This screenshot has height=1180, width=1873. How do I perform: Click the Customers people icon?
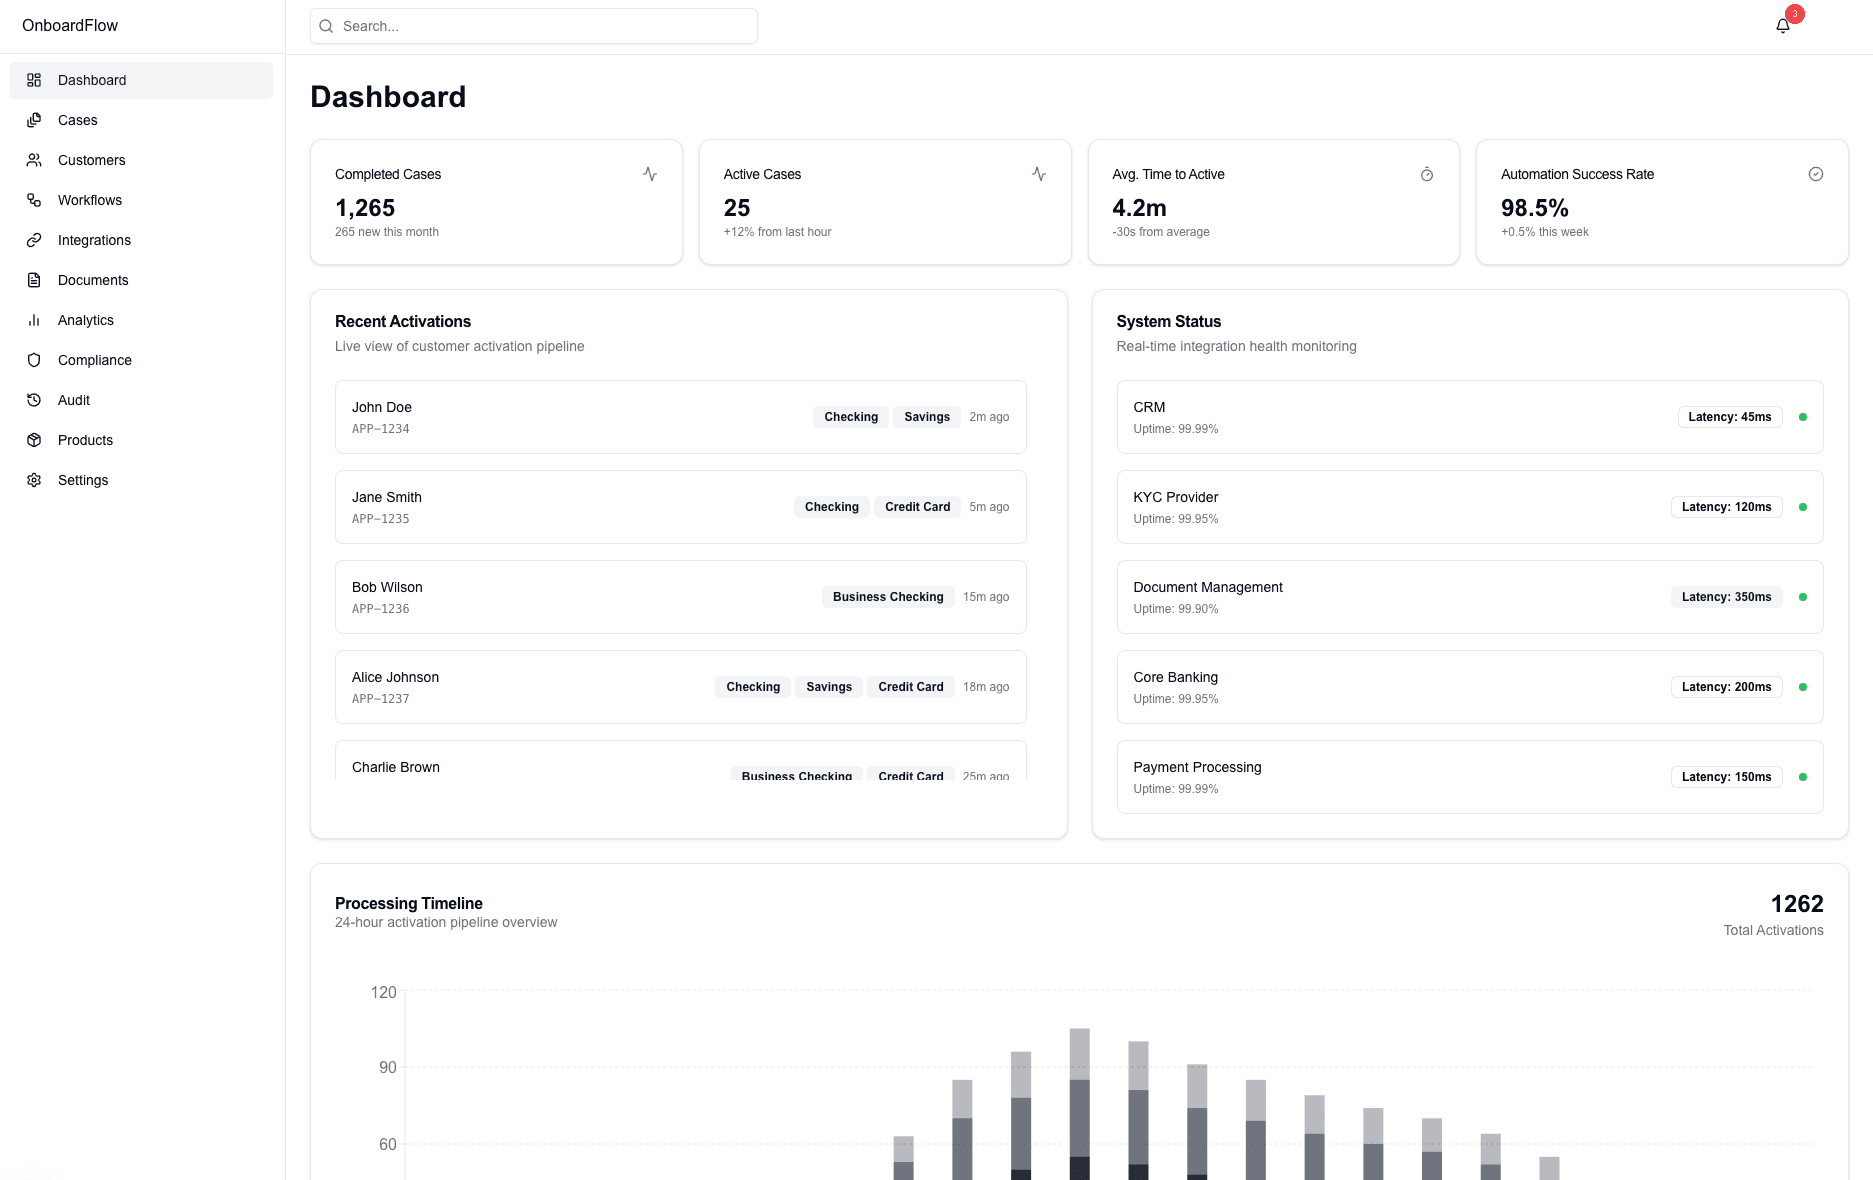coord(34,160)
